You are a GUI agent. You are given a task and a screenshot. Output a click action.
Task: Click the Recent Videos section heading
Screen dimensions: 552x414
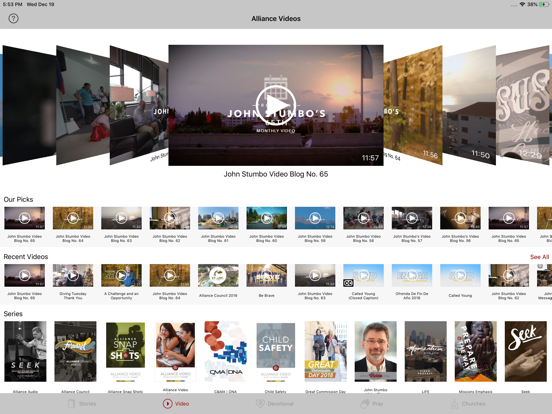26,257
